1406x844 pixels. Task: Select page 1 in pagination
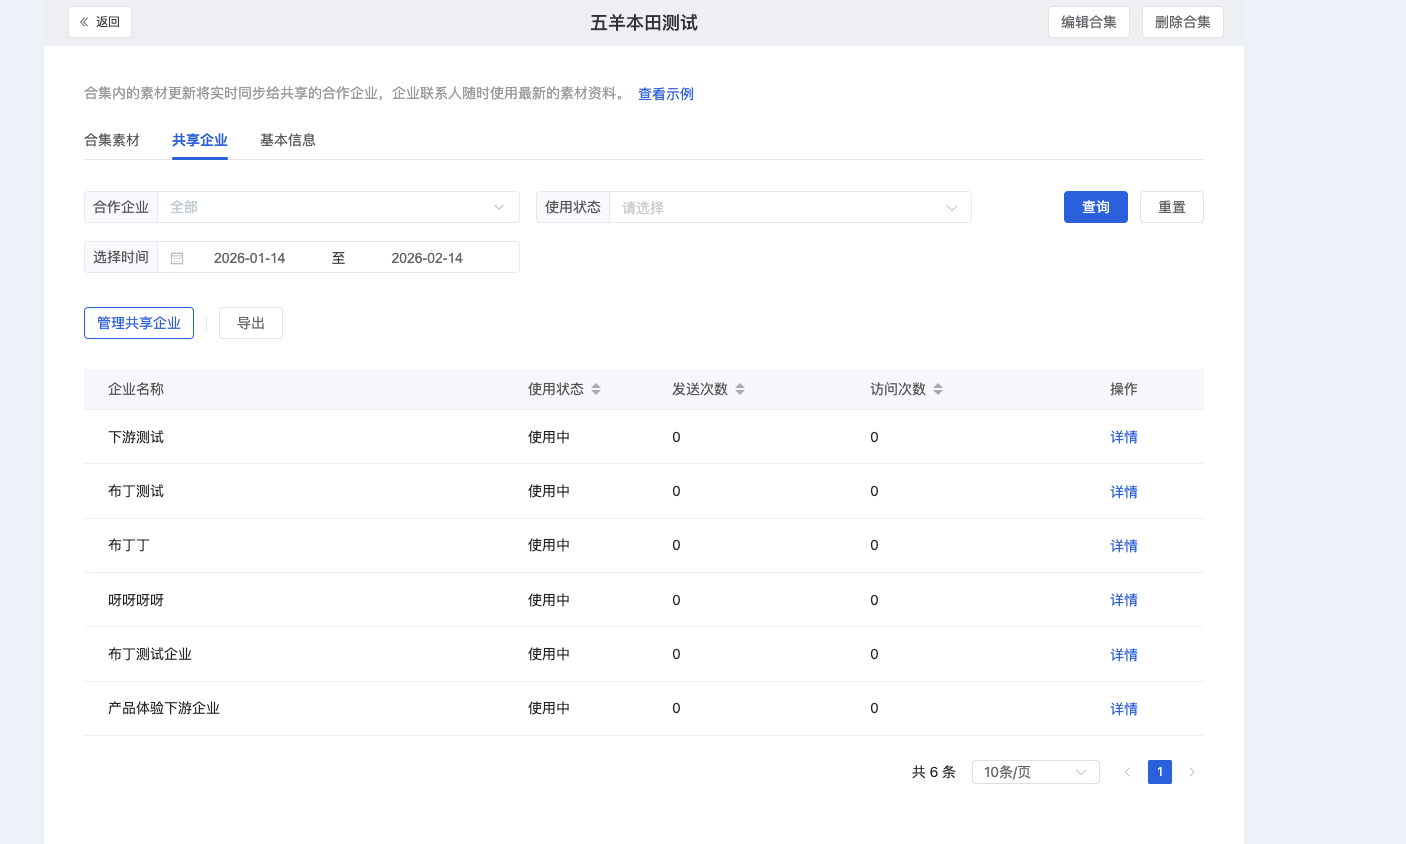point(1160,772)
